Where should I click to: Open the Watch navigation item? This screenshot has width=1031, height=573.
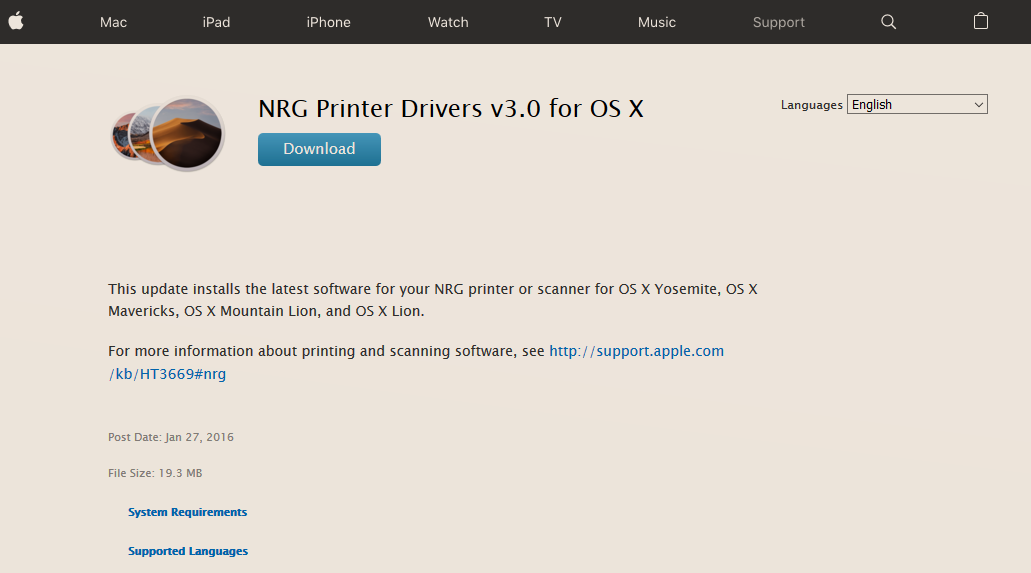(448, 22)
